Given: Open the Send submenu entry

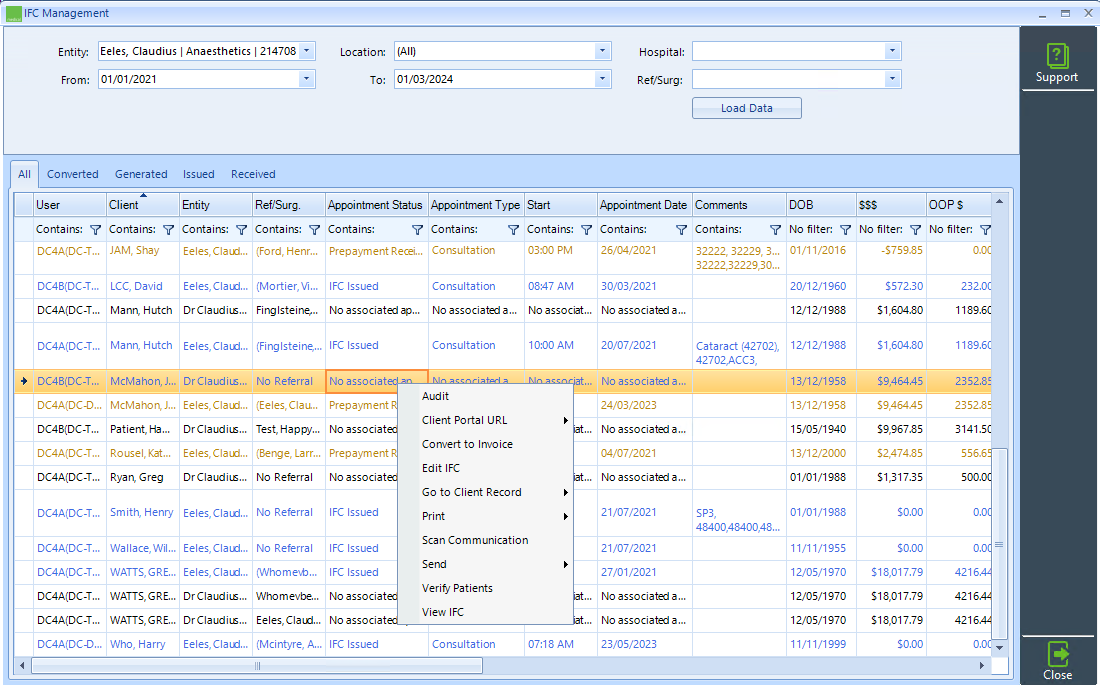Looking at the screenshot, I should 485,564.
